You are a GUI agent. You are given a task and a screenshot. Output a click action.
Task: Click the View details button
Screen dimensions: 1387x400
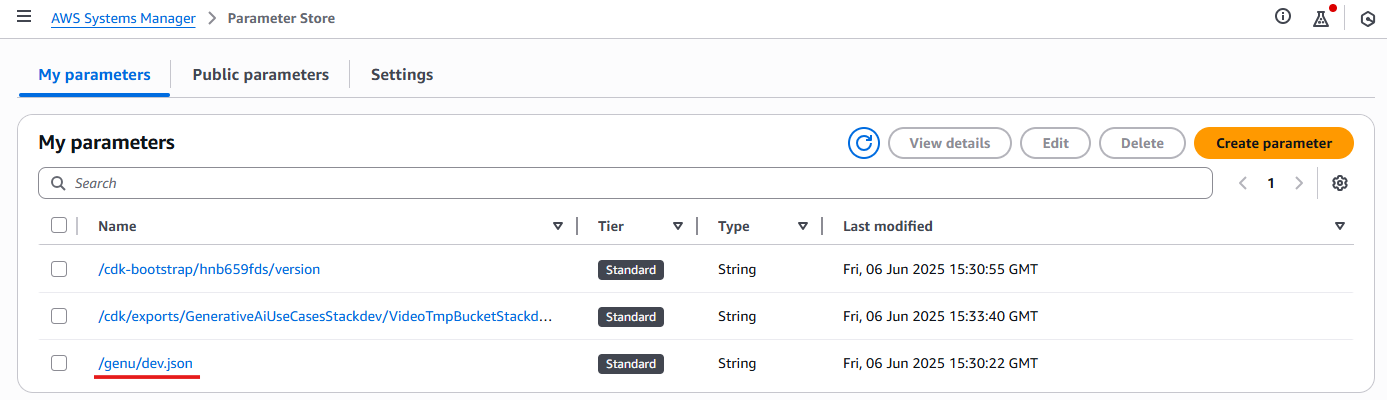[950, 143]
